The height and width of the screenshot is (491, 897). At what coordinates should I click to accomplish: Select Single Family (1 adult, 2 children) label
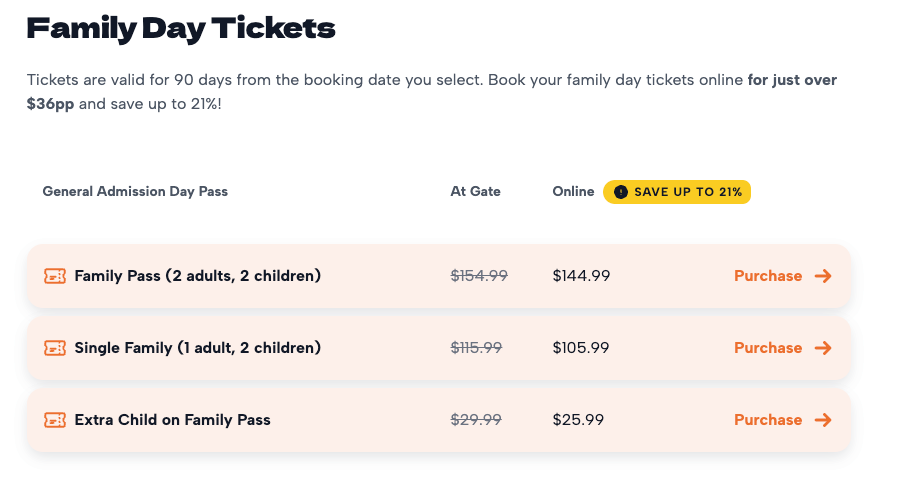click(x=197, y=348)
